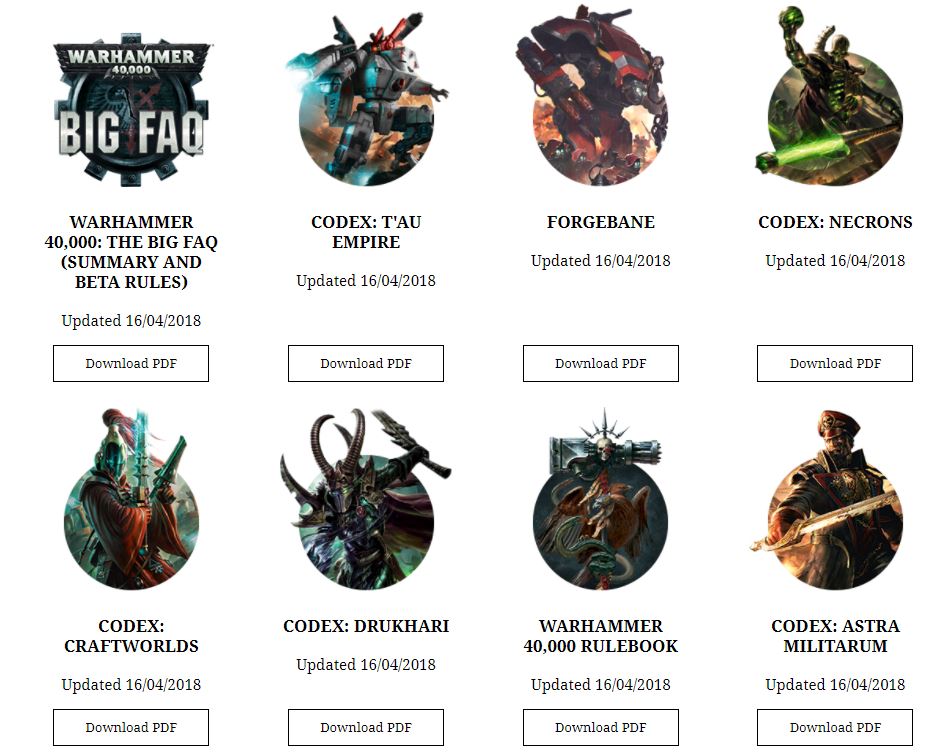The image size is (941, 753).
Task: Download PDF for Codex: Necrons
Action: pyautogui.click(x=835, y=364)
